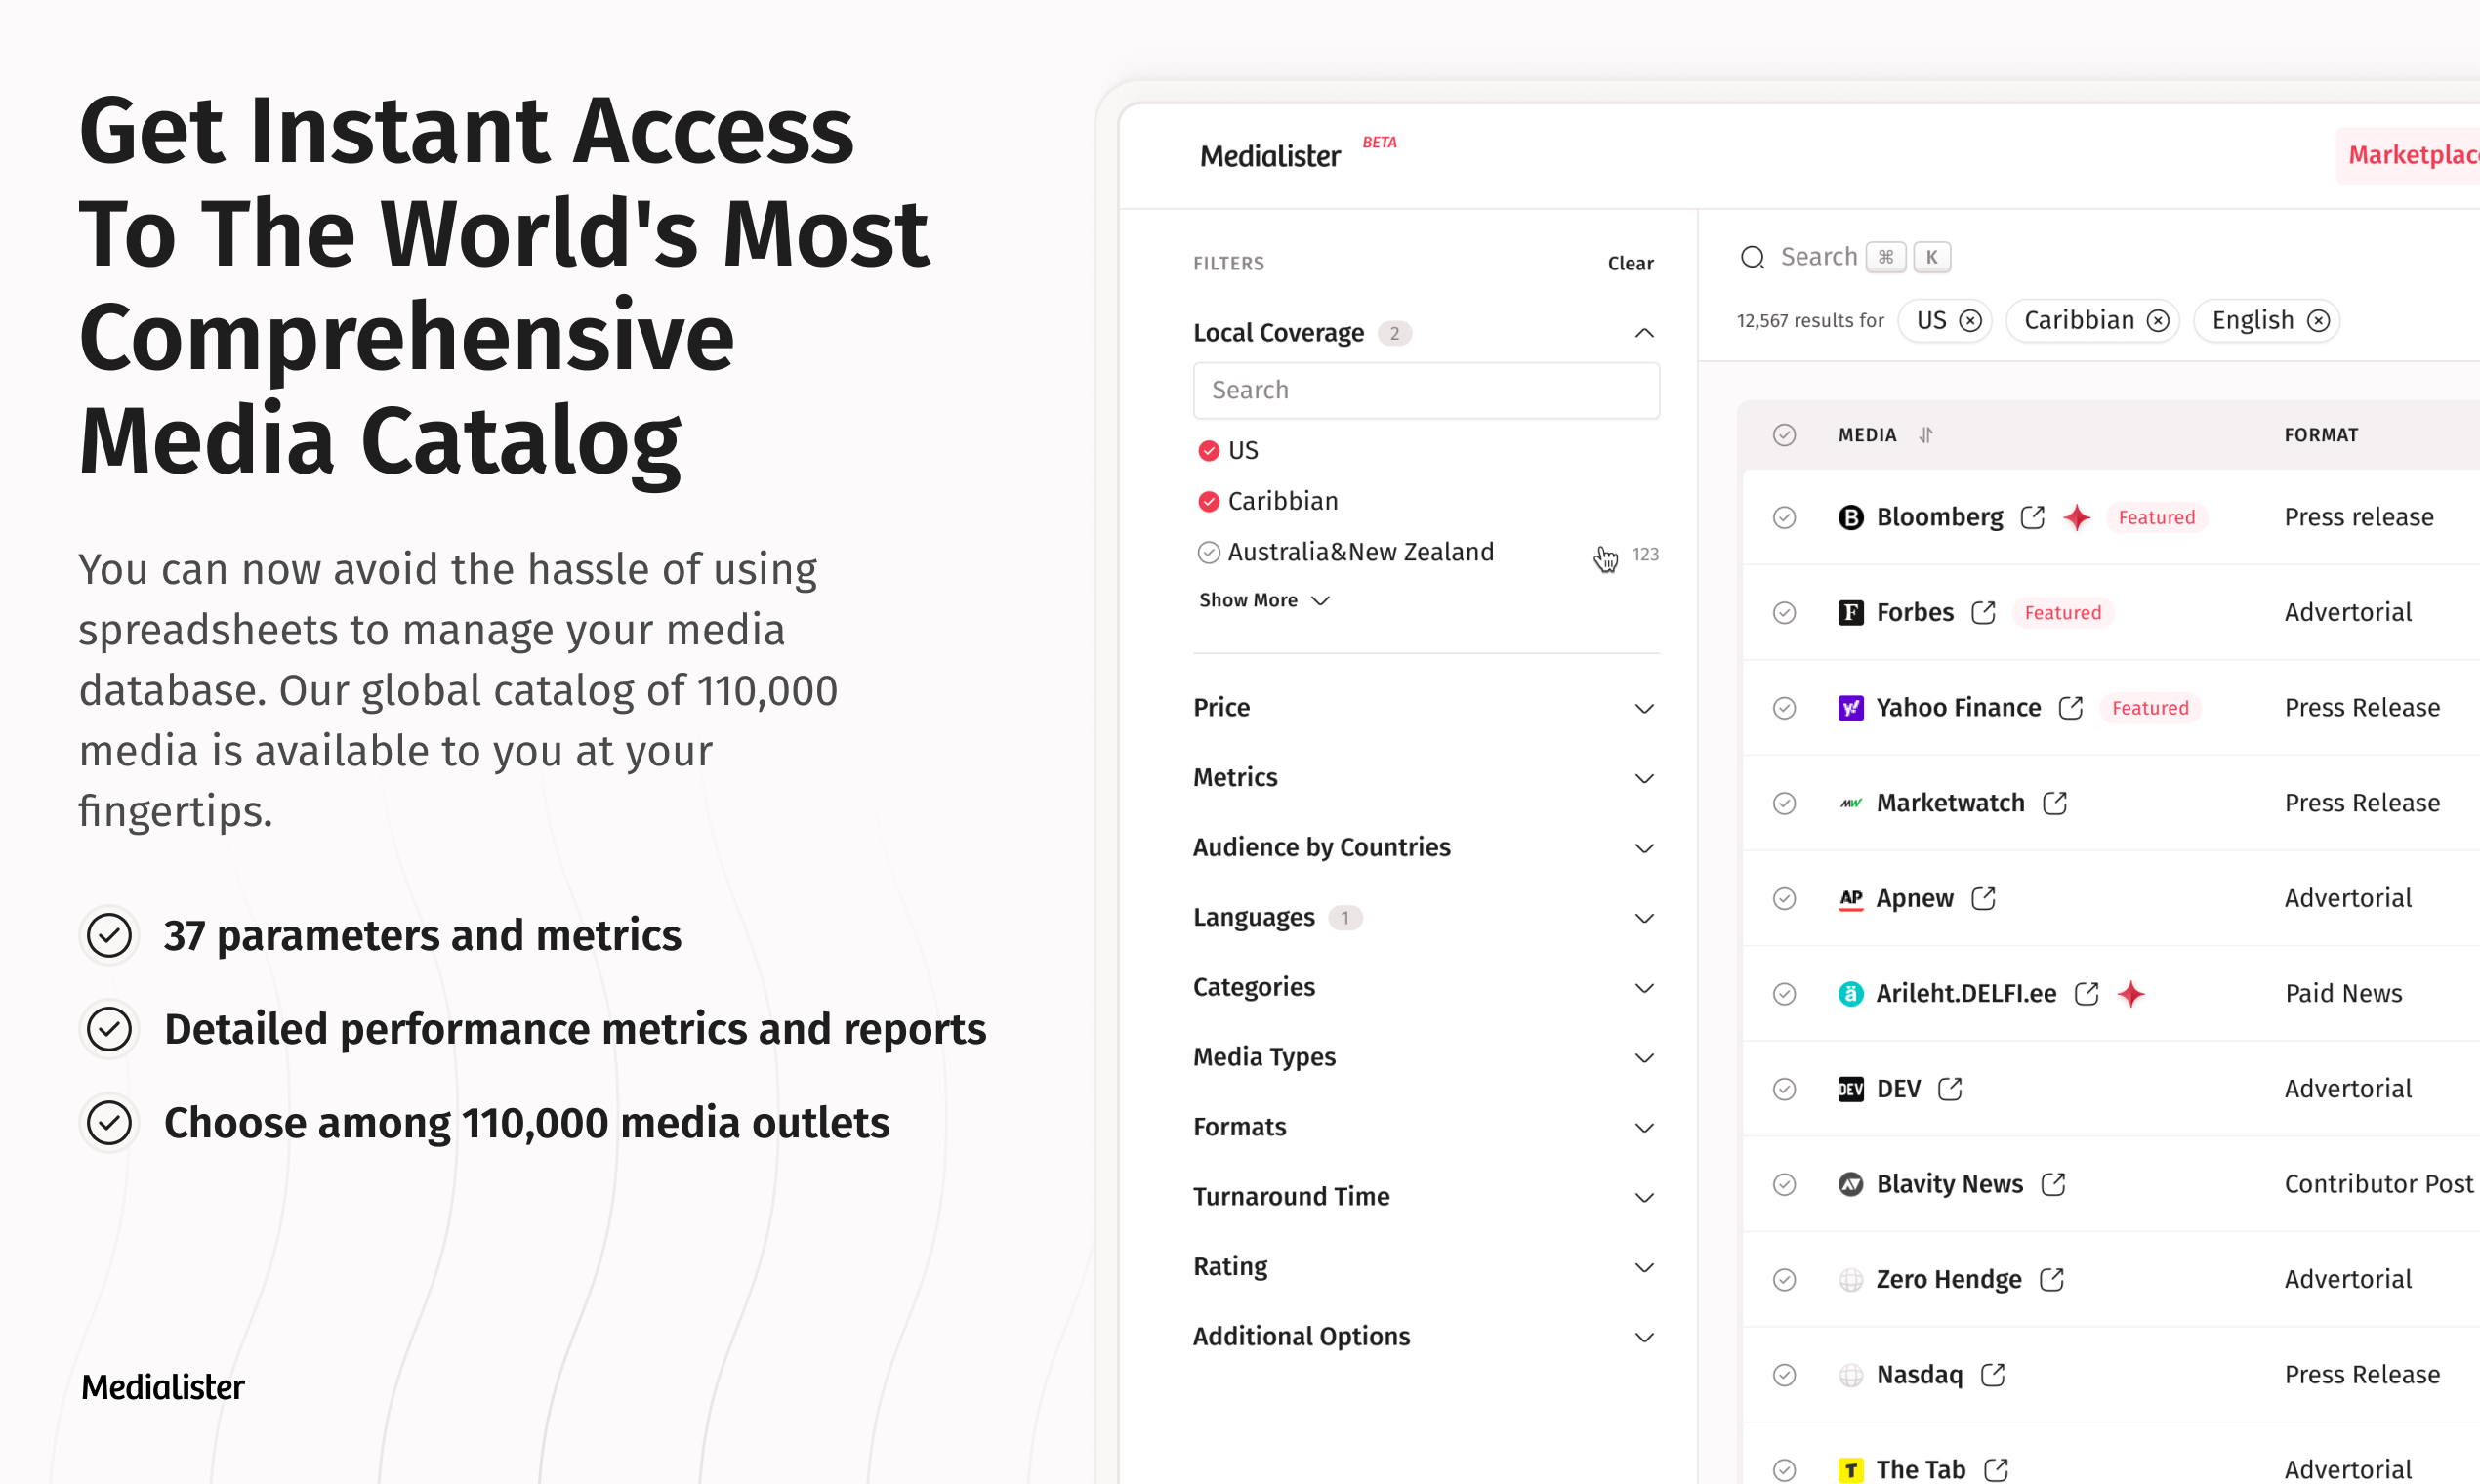Image resolution: width=2480 pixels, height=1484 pixels.
Task: Select the Yahoo Finance row checkbox
Action: 1784,708
